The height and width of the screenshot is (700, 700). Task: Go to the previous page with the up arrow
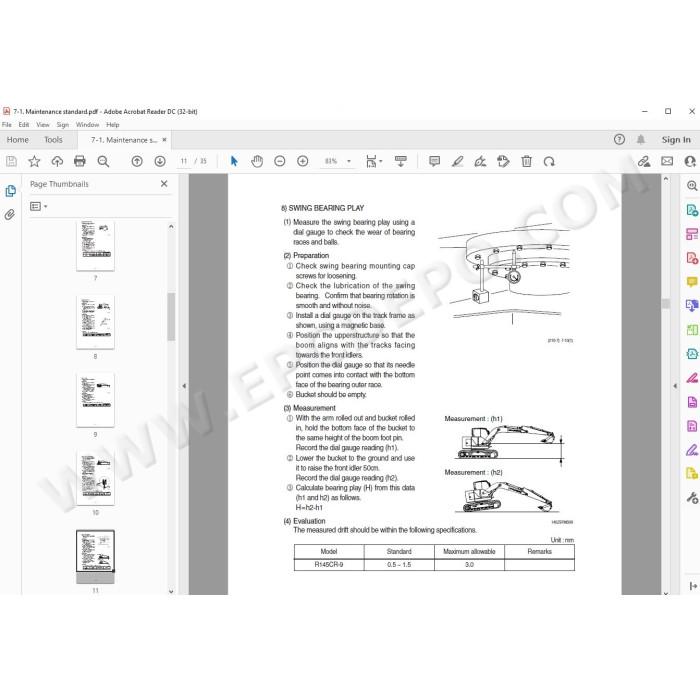137,161
